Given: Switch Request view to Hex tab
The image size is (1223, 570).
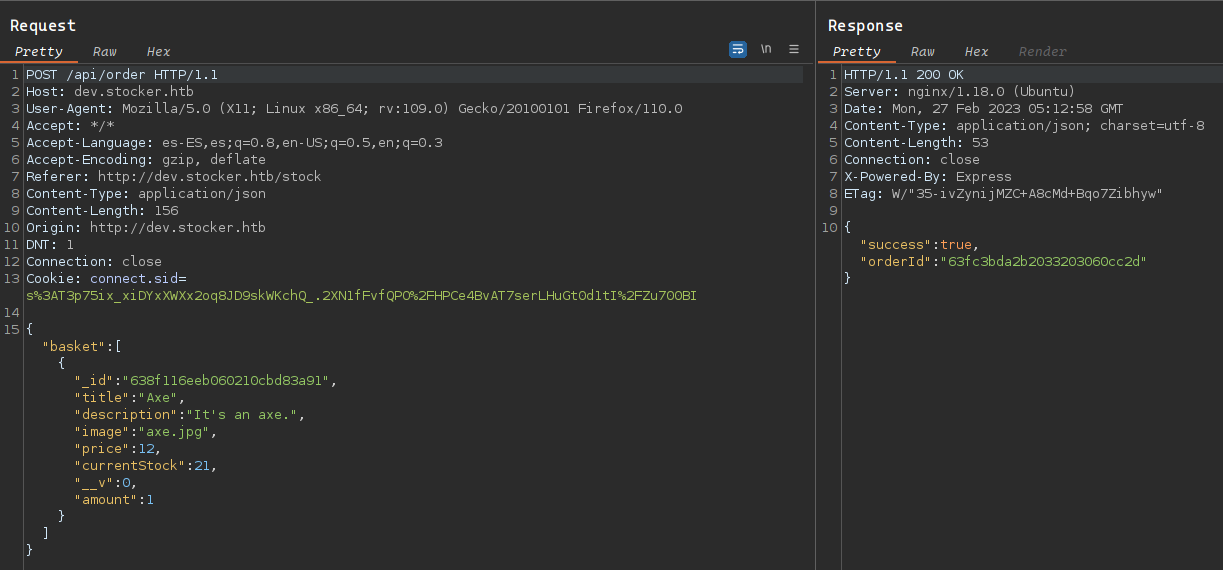Looking at the screenshot, I should pyautogui.click(x=158, y=52).
